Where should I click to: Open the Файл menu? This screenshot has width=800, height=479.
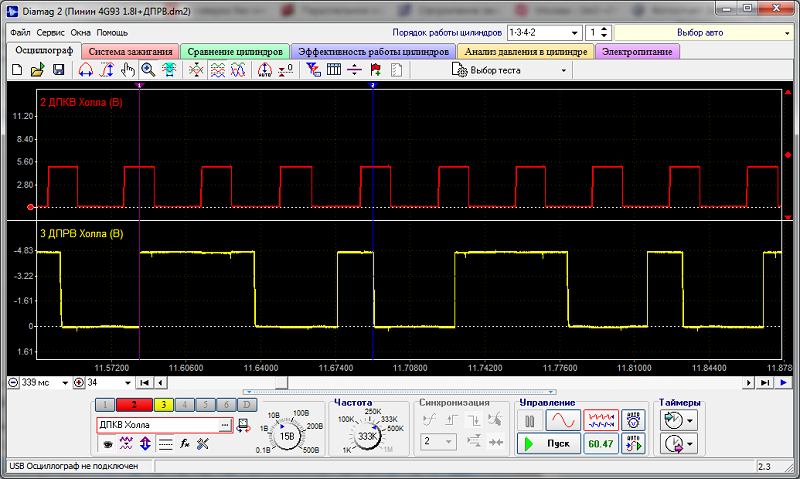20,33
